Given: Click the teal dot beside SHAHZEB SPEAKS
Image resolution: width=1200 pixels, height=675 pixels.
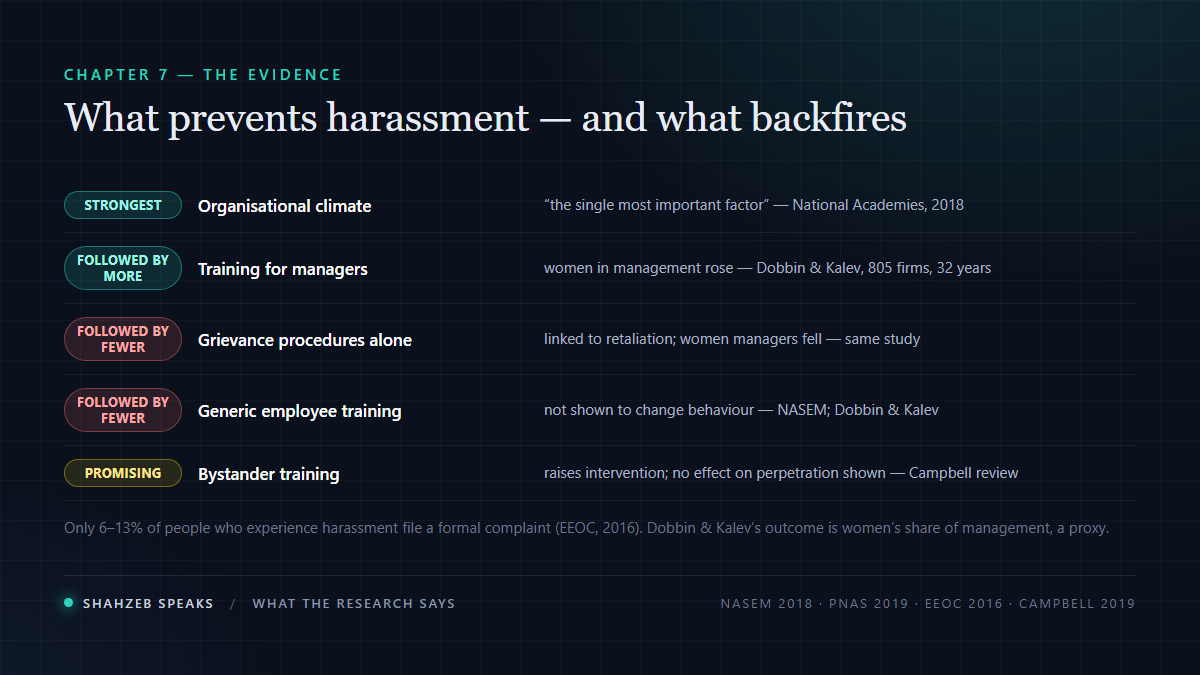Looking at the screenshot, I should [69, 603].
